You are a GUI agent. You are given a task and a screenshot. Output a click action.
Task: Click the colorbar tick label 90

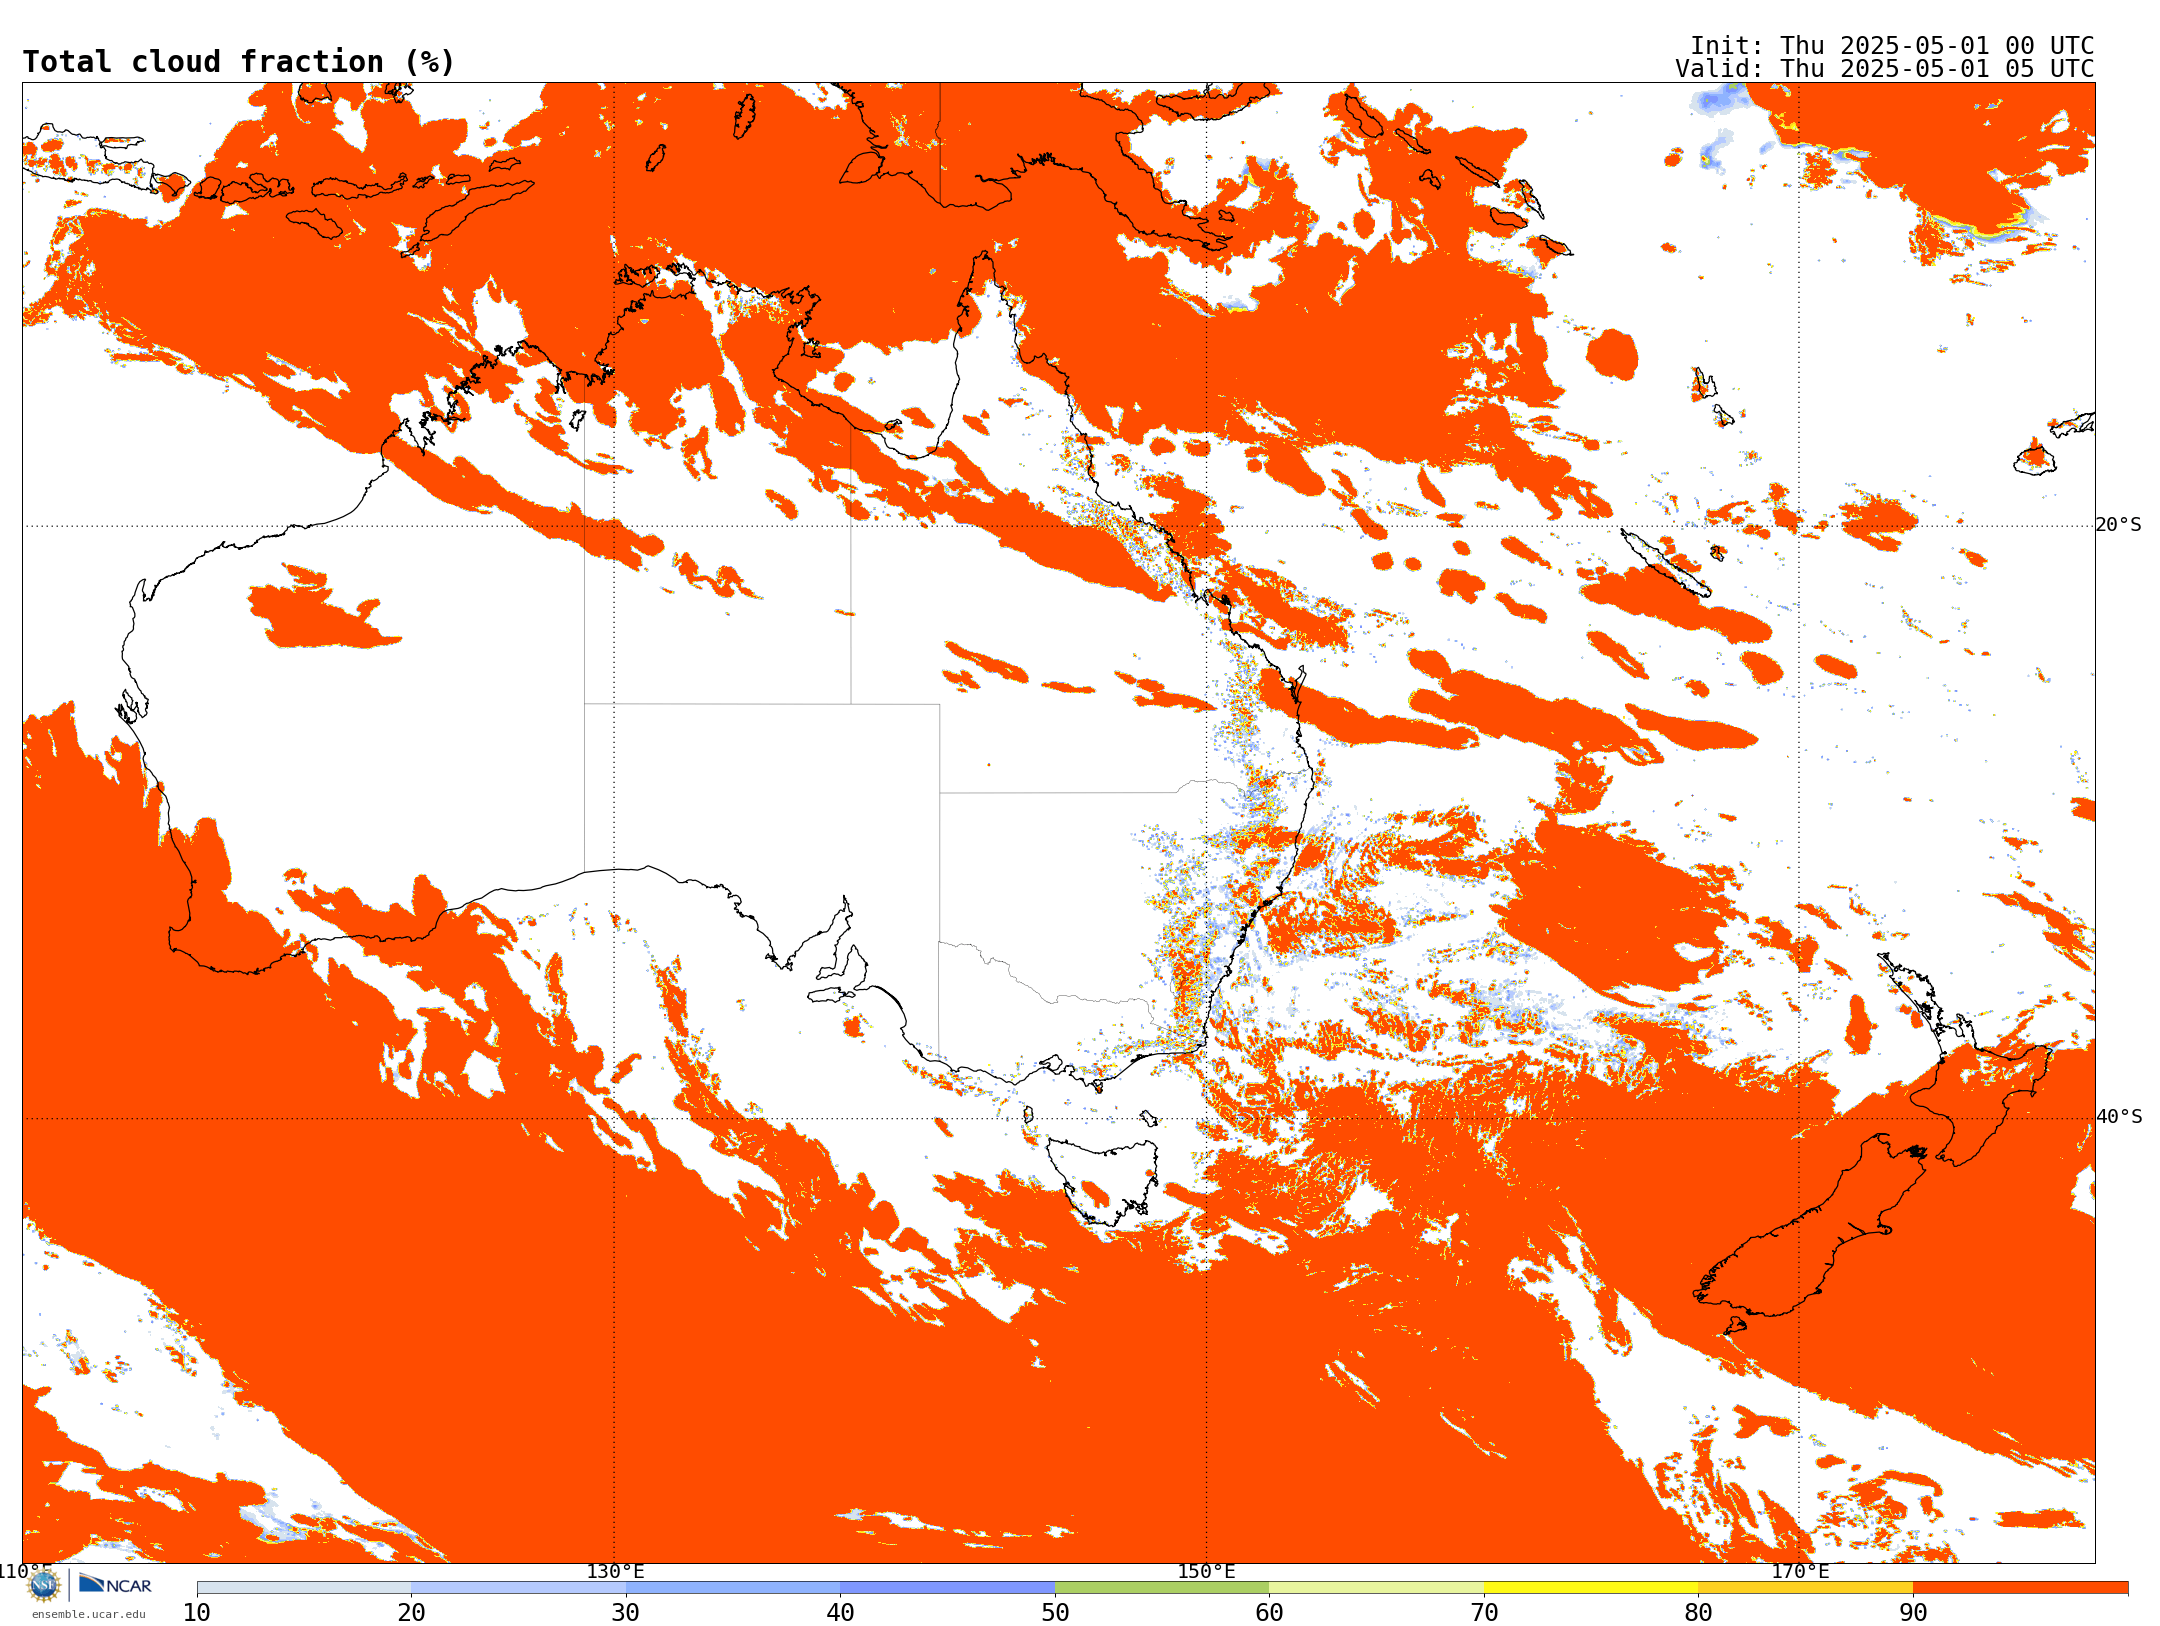pos(1913,1613)
